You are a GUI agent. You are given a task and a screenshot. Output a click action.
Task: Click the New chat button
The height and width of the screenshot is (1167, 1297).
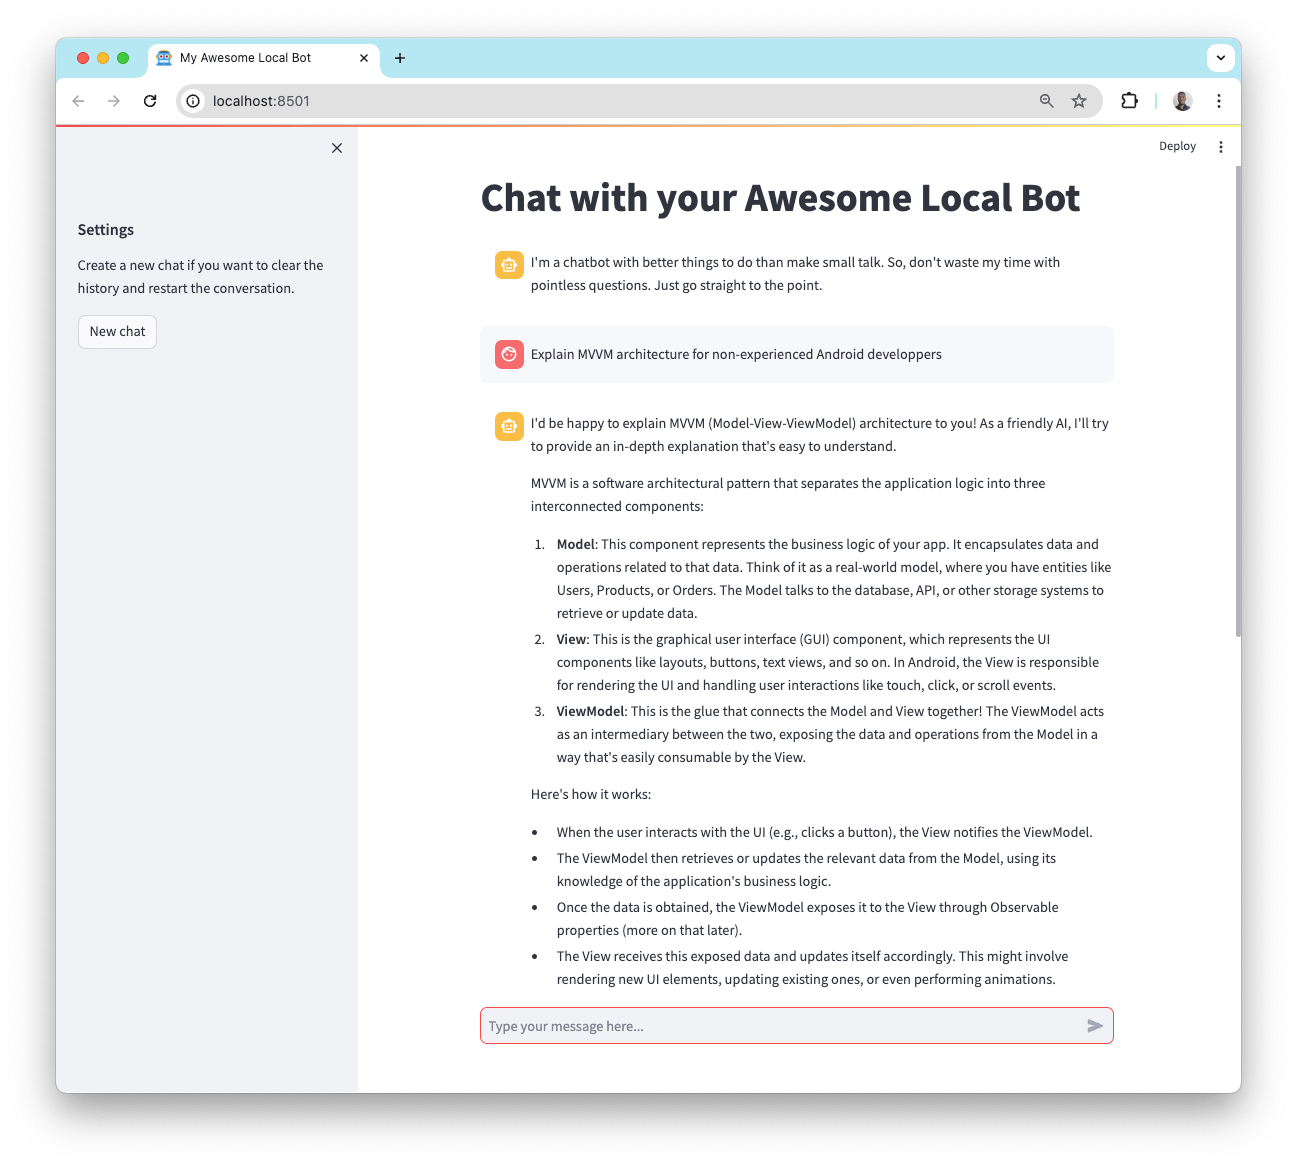pyautogui.click(x=117, y=331)
